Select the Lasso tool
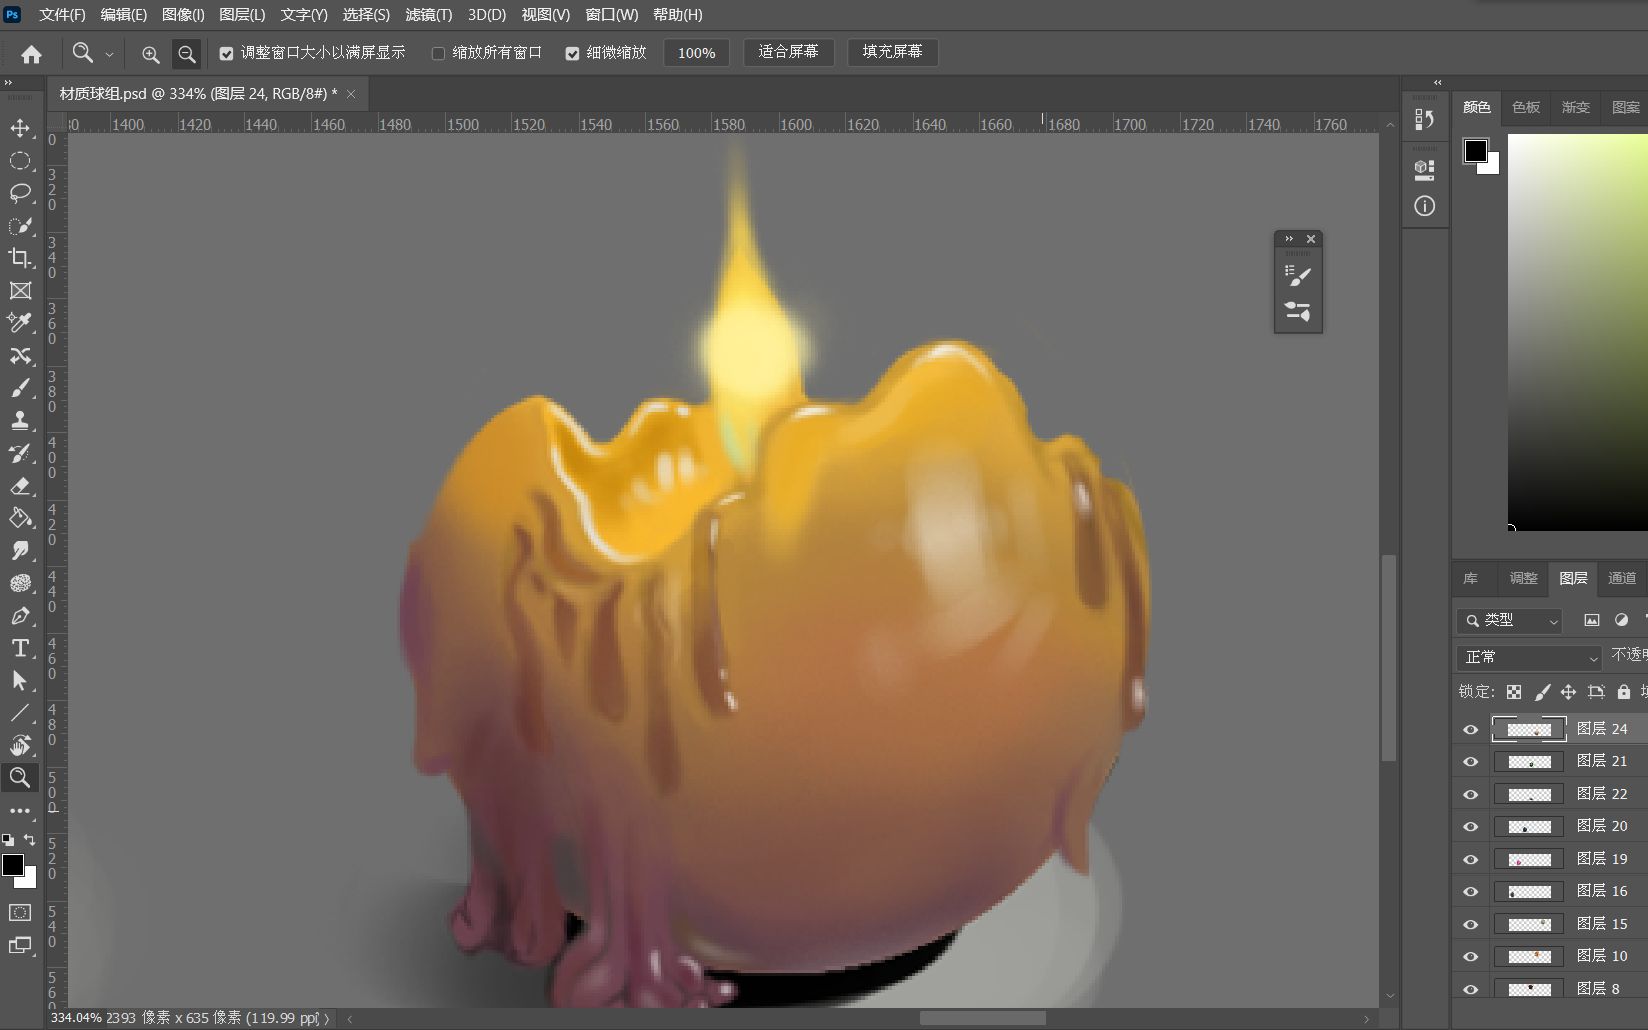The height and width of the screenshot is (1030, 1648). pyautogui.click(x=20, y=193)
